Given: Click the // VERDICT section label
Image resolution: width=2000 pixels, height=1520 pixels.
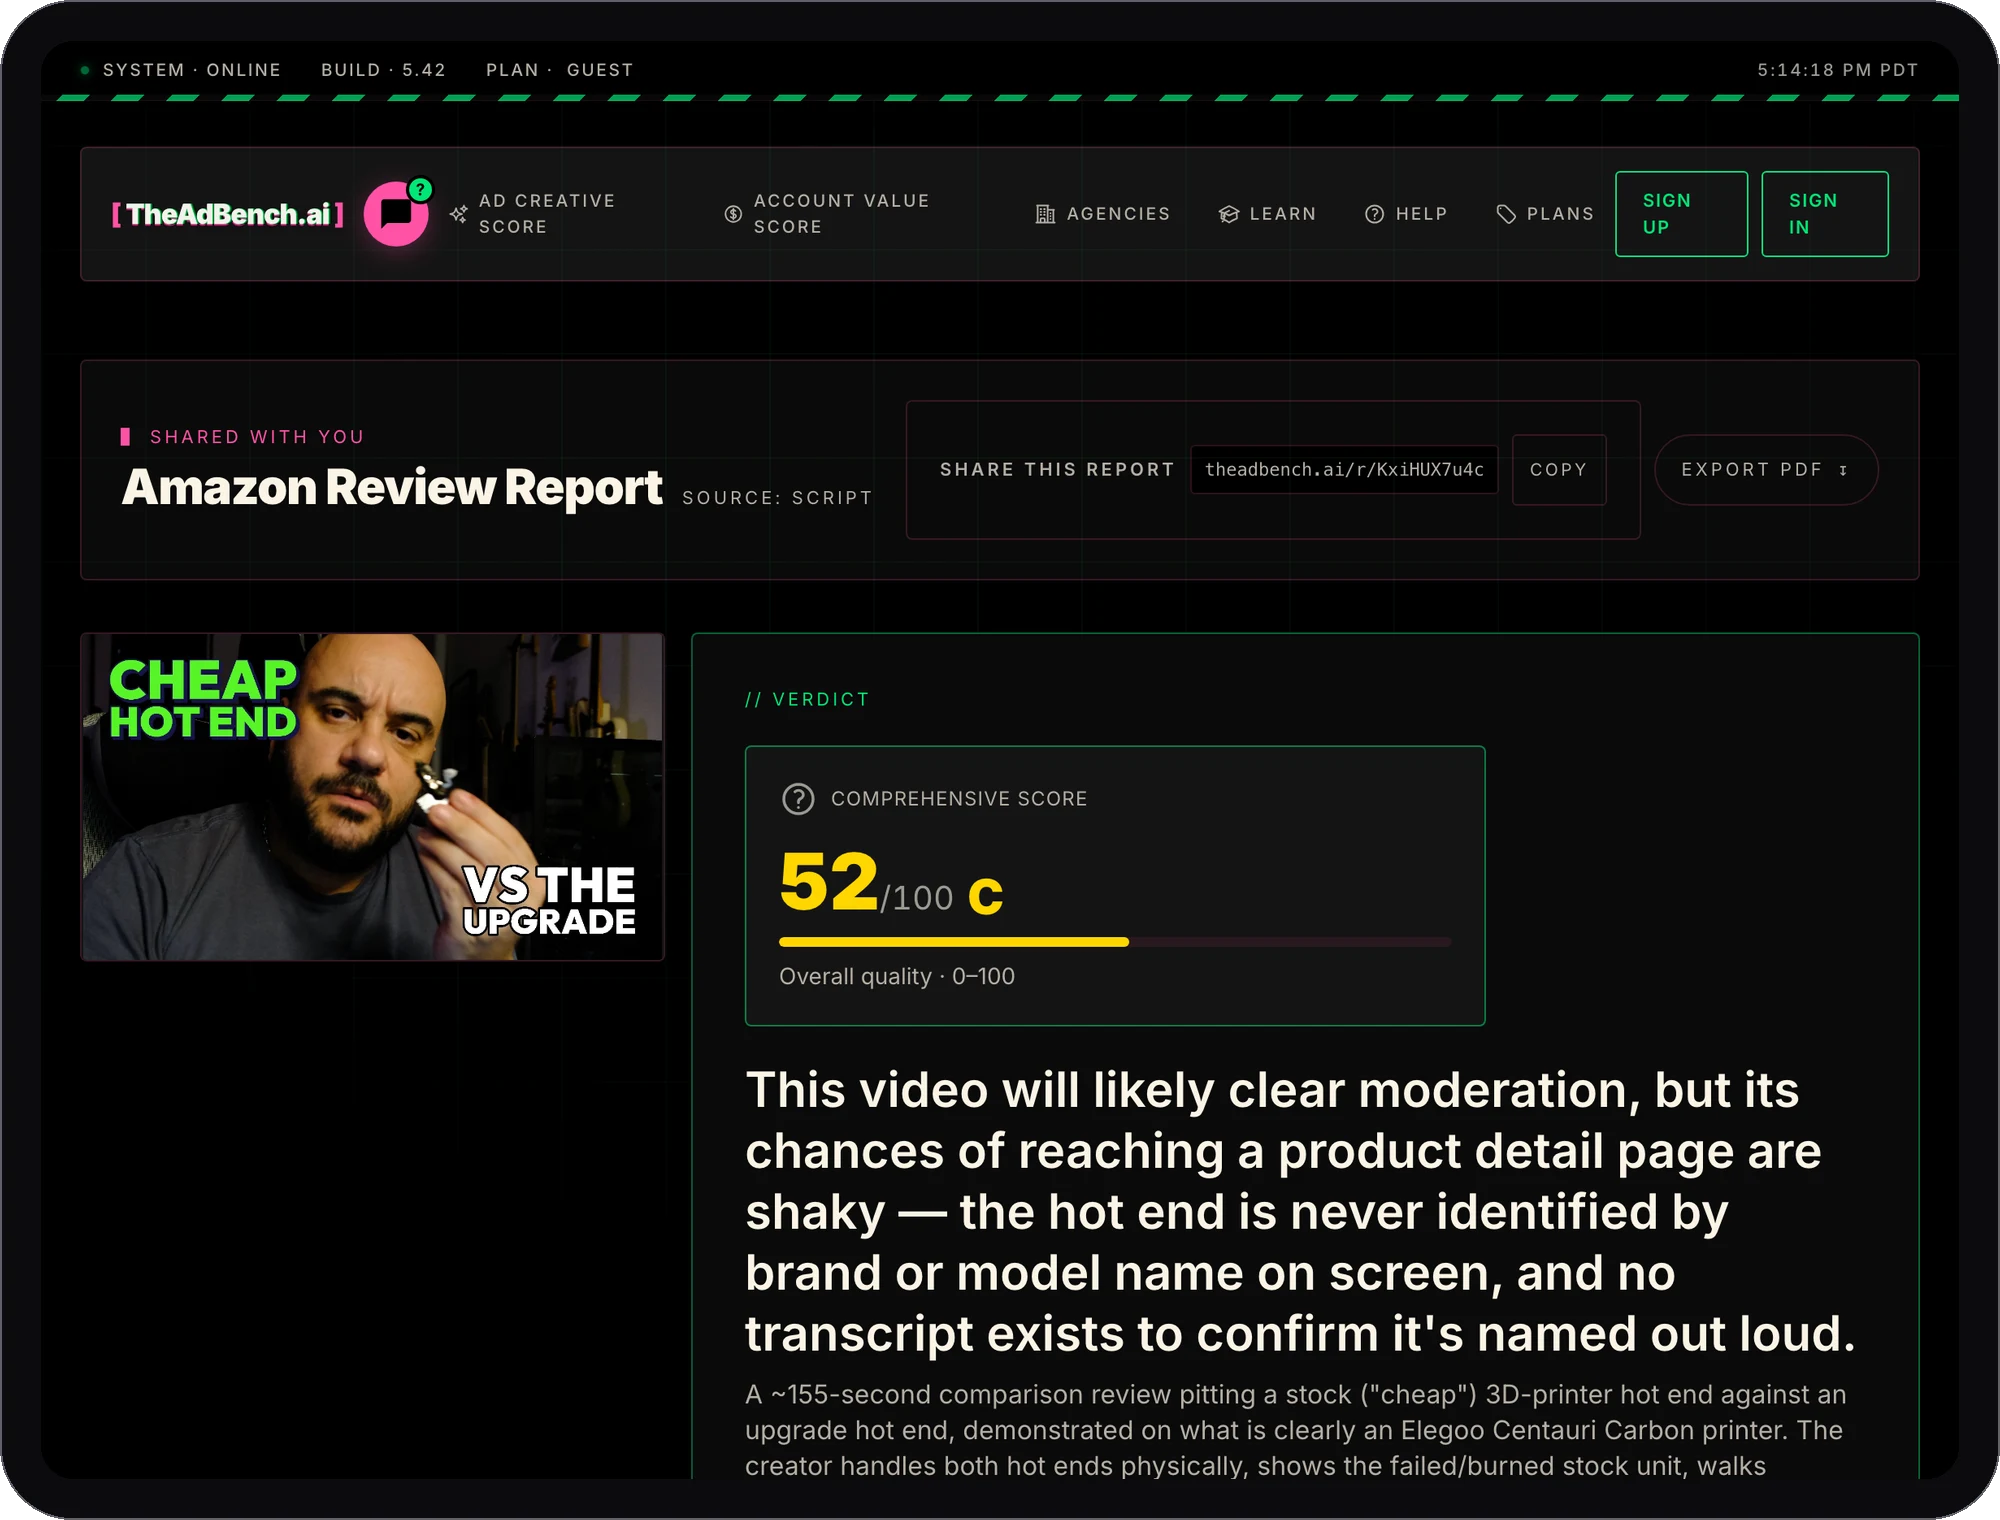Looking at the screenshot, I should pyautogui.click(x=807, y=700).
